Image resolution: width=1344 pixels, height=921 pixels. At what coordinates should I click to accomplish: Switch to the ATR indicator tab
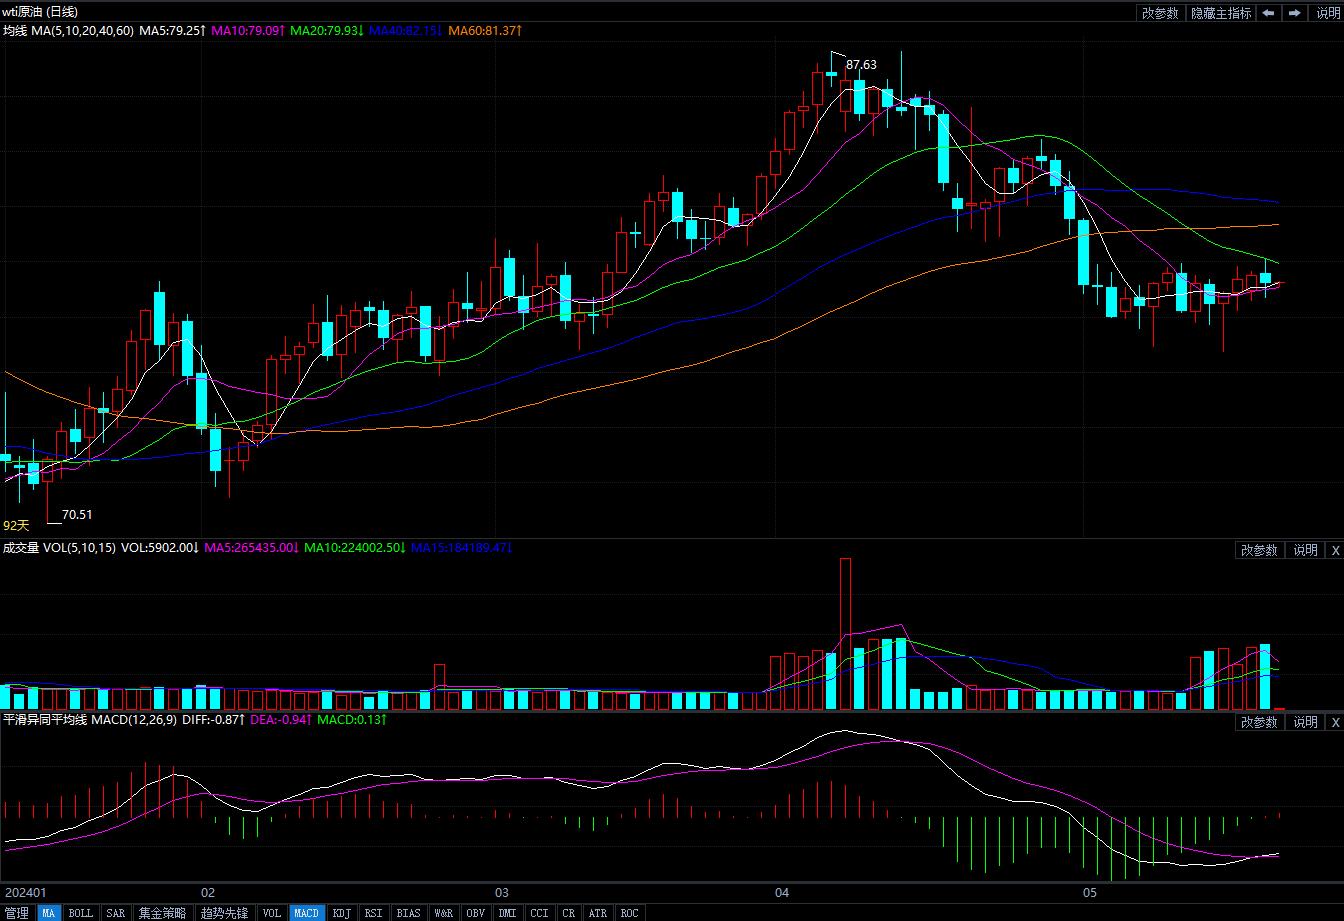pyautogui.click(x=598, y=913)
